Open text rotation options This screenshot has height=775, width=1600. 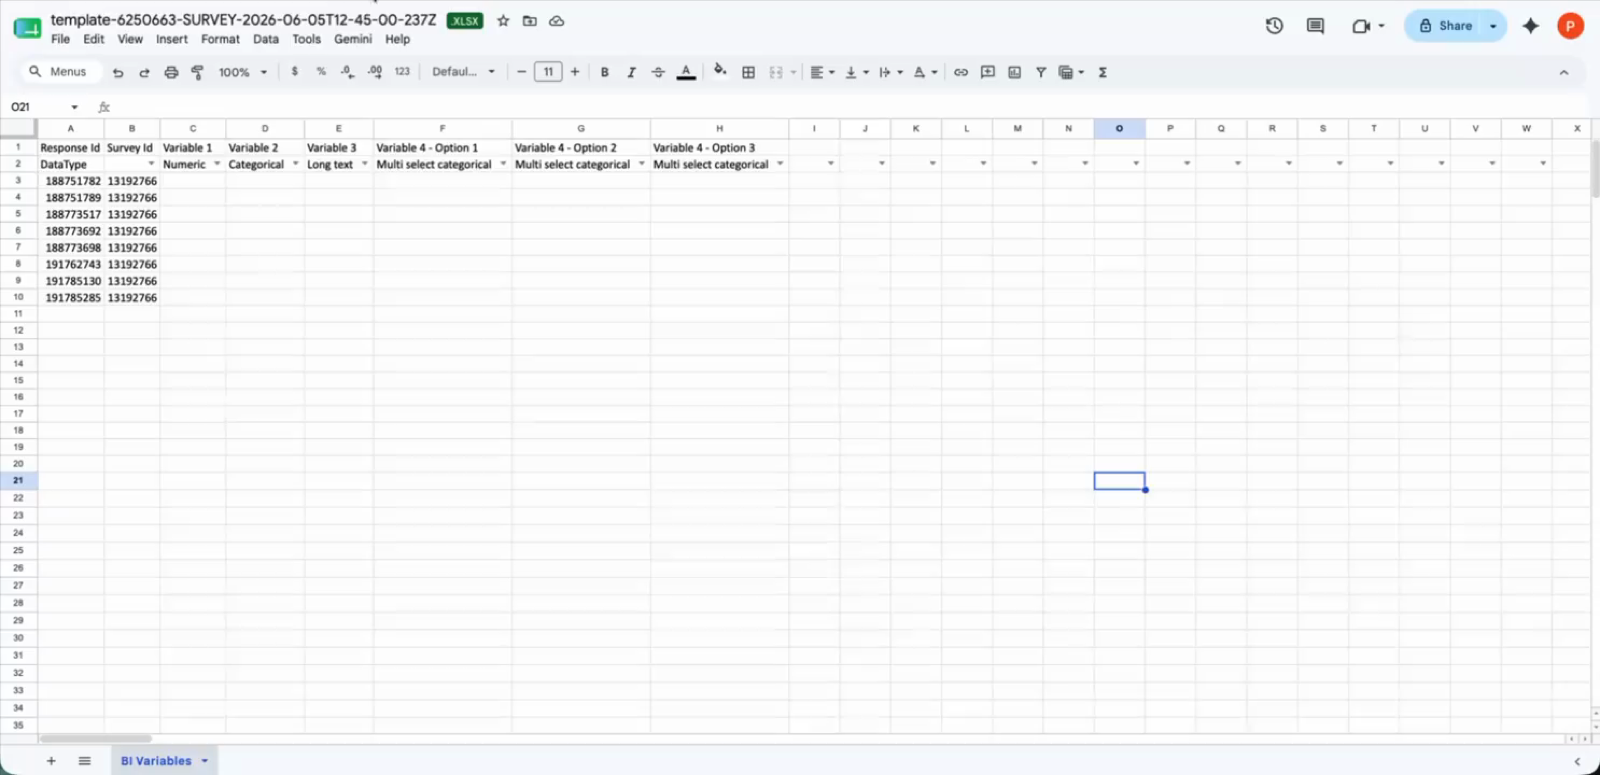tap(925, 72)
